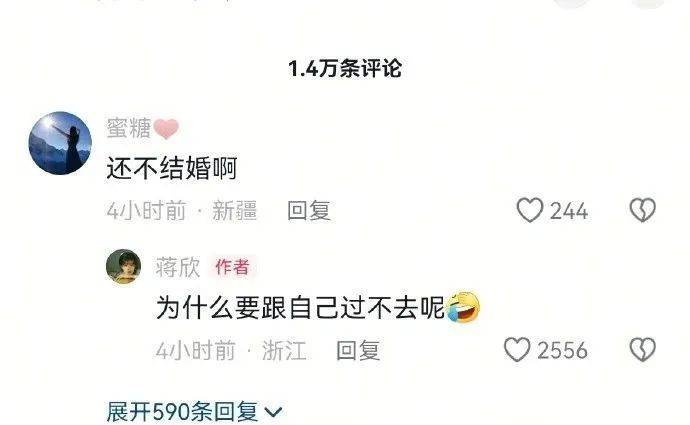Open 蒋欣 author avatar
The image size is (690, 425).
[124, 267]
